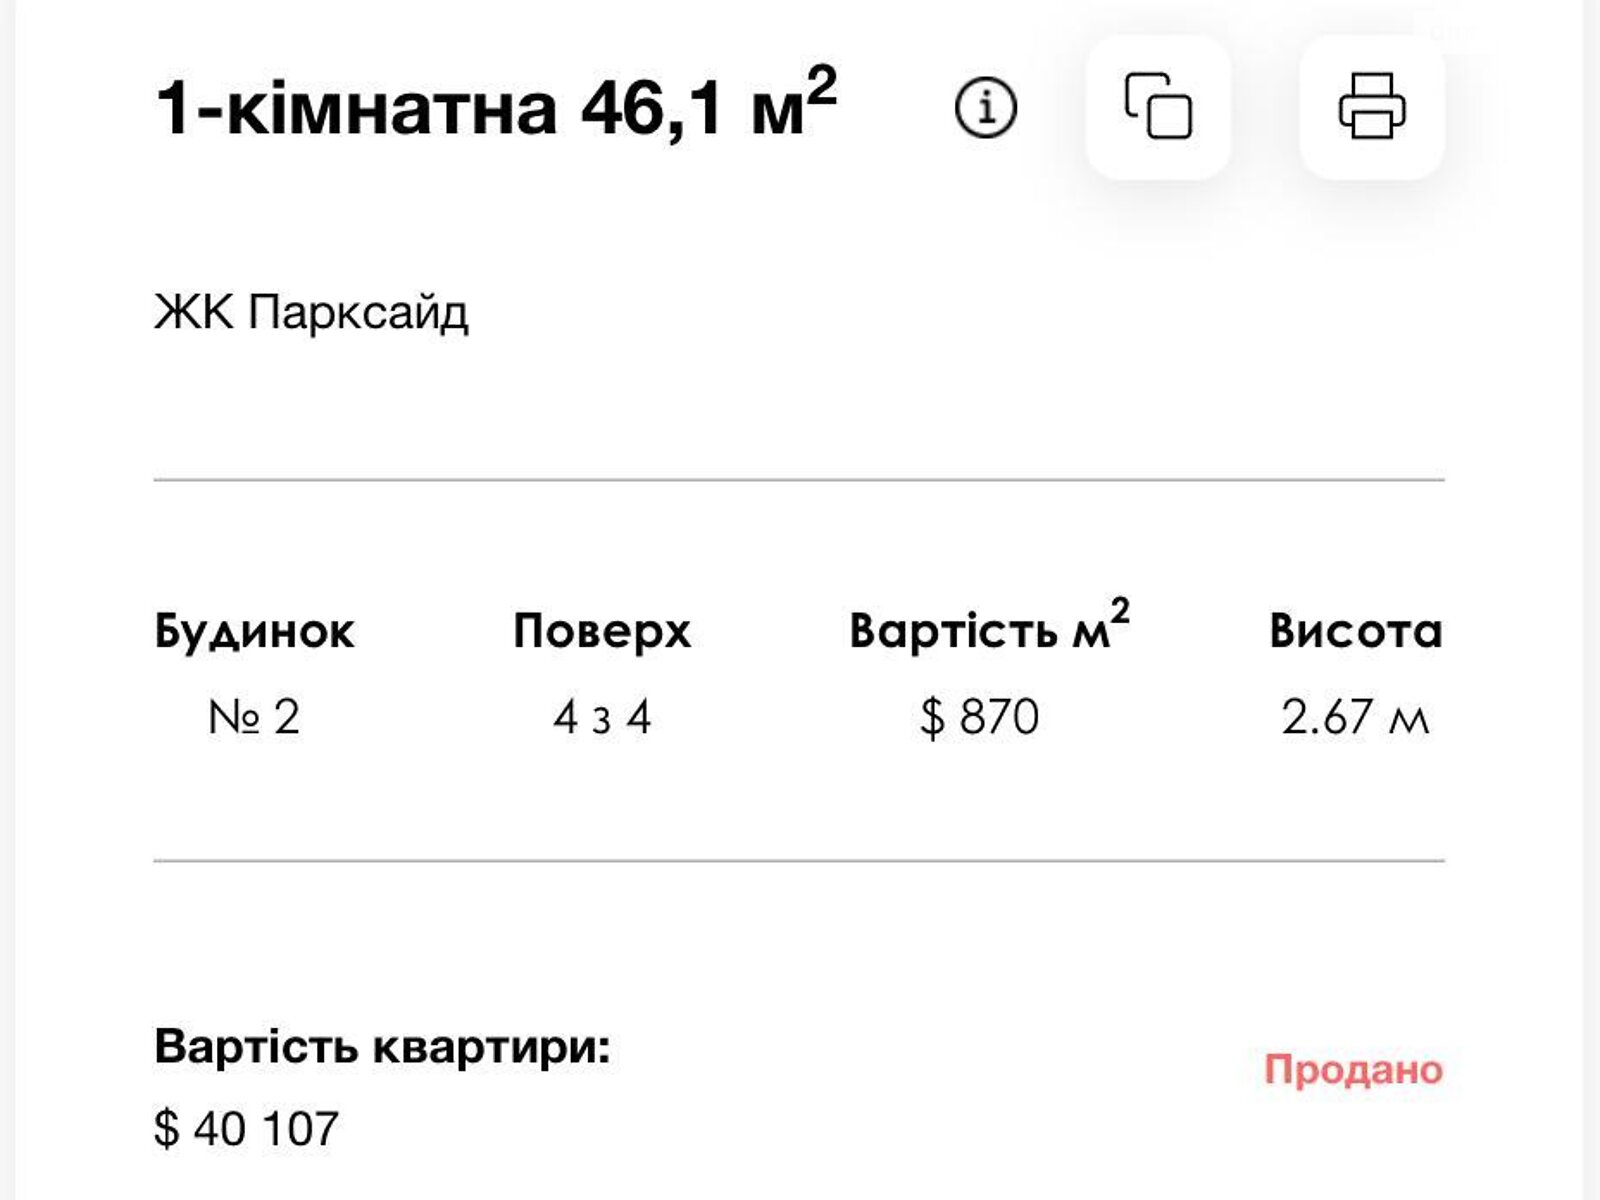Click the Висота column label
The image size is (1600, 1200).
coord(1355,631)
